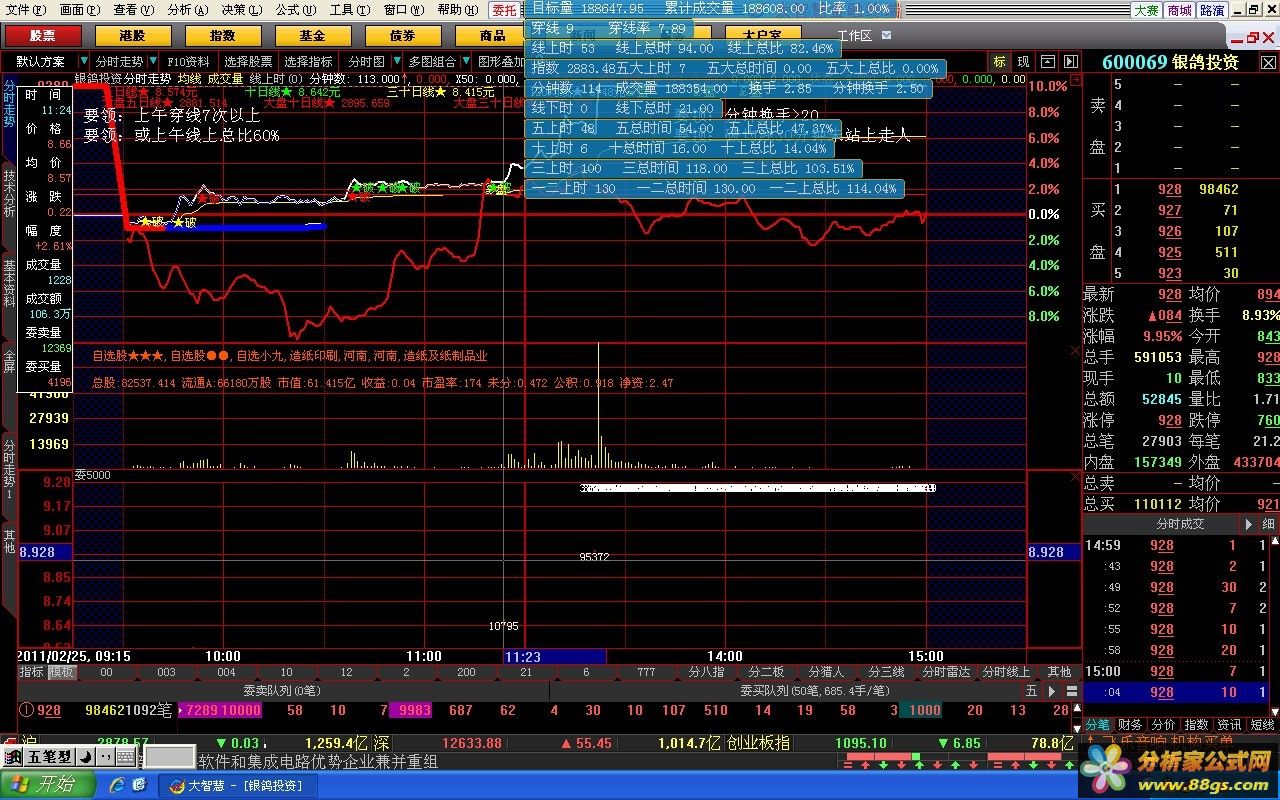
Task: Switch to the 基金 market category
Action: tap(312, 36)
